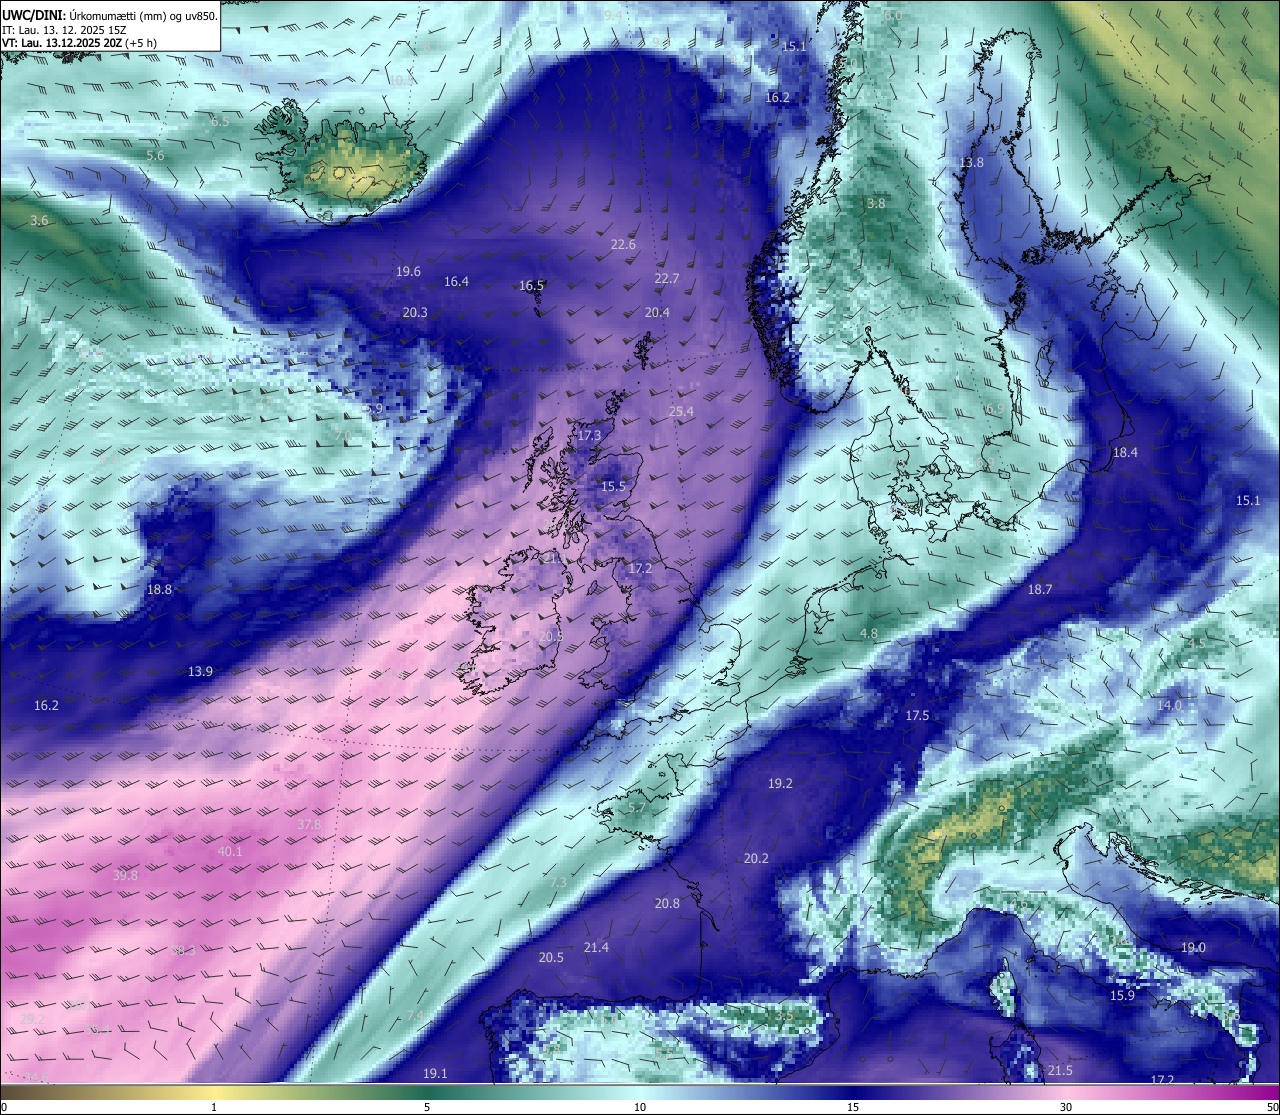The image size is (1280, 1115).
Task: Click the 19.2 value over France
Action: click(780, 784)
